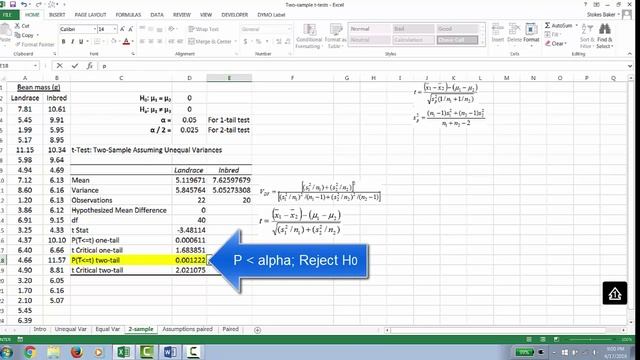640x360 pixels.
Task: Open the font color dropdown arrow
Action: coord(133,41)
